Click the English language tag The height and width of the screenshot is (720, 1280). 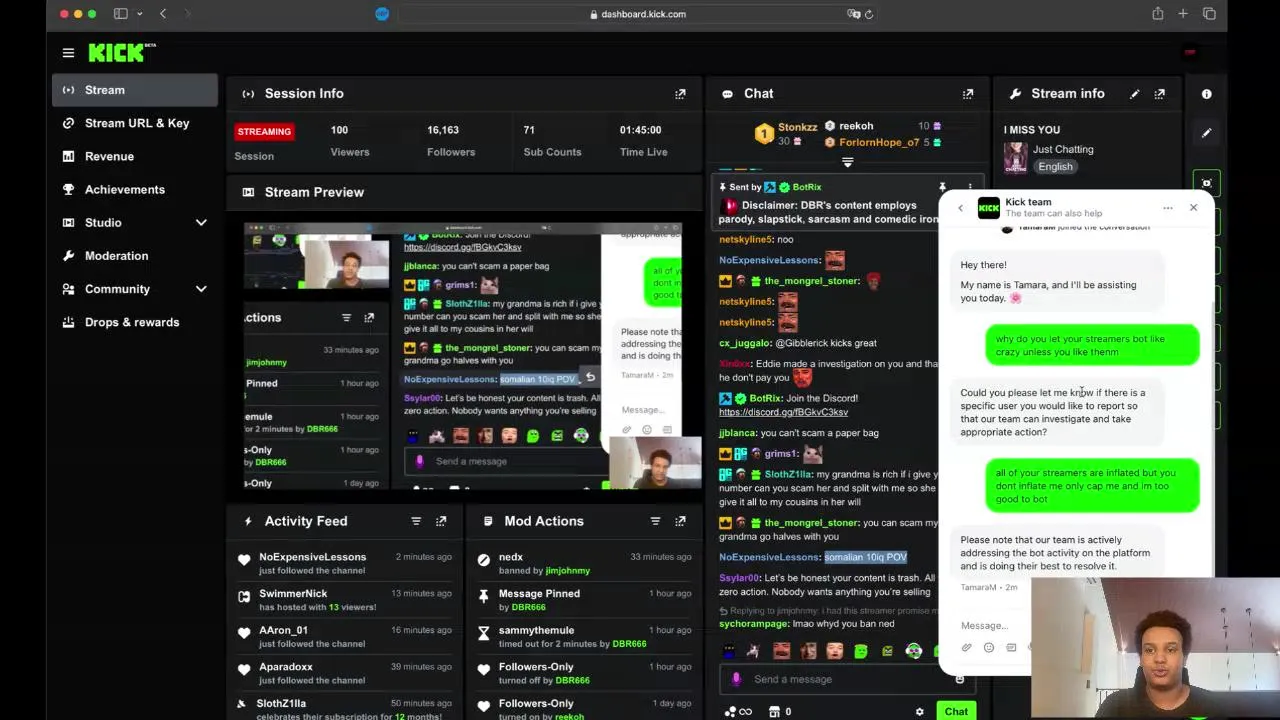tap(1055, 167)
